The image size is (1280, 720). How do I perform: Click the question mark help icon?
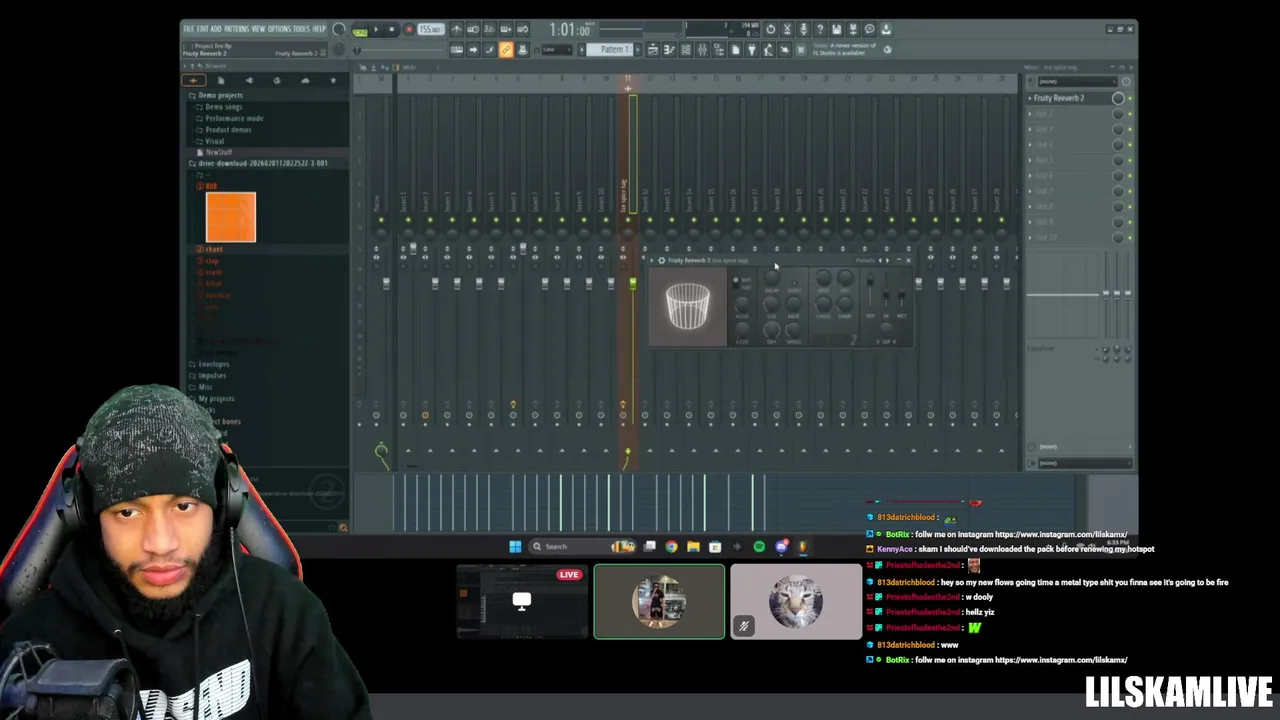point(820,29)
